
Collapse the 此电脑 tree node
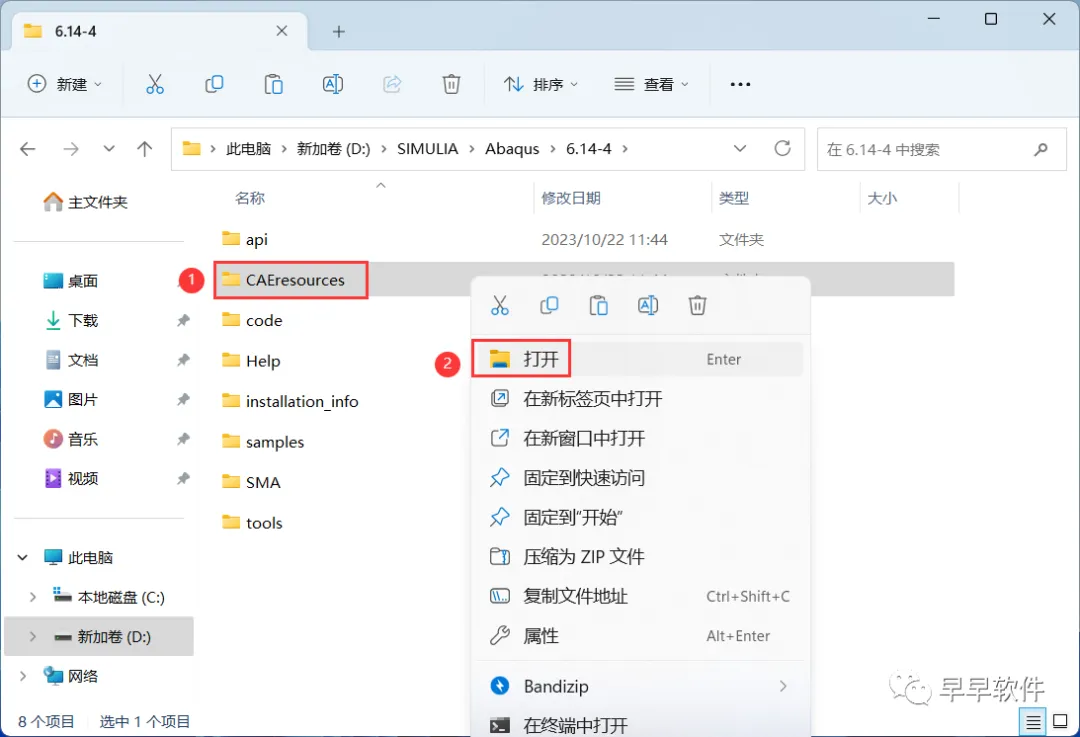23,557
